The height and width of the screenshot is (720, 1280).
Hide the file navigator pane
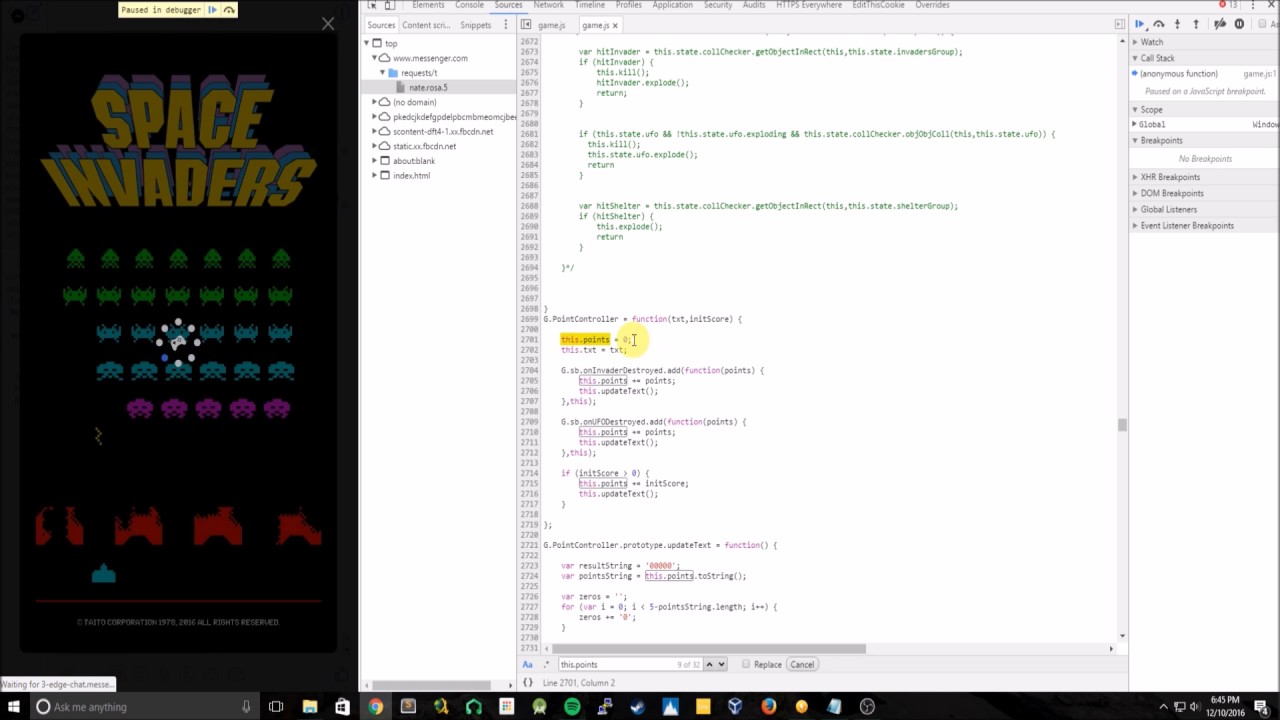click(x=526, y=25)
